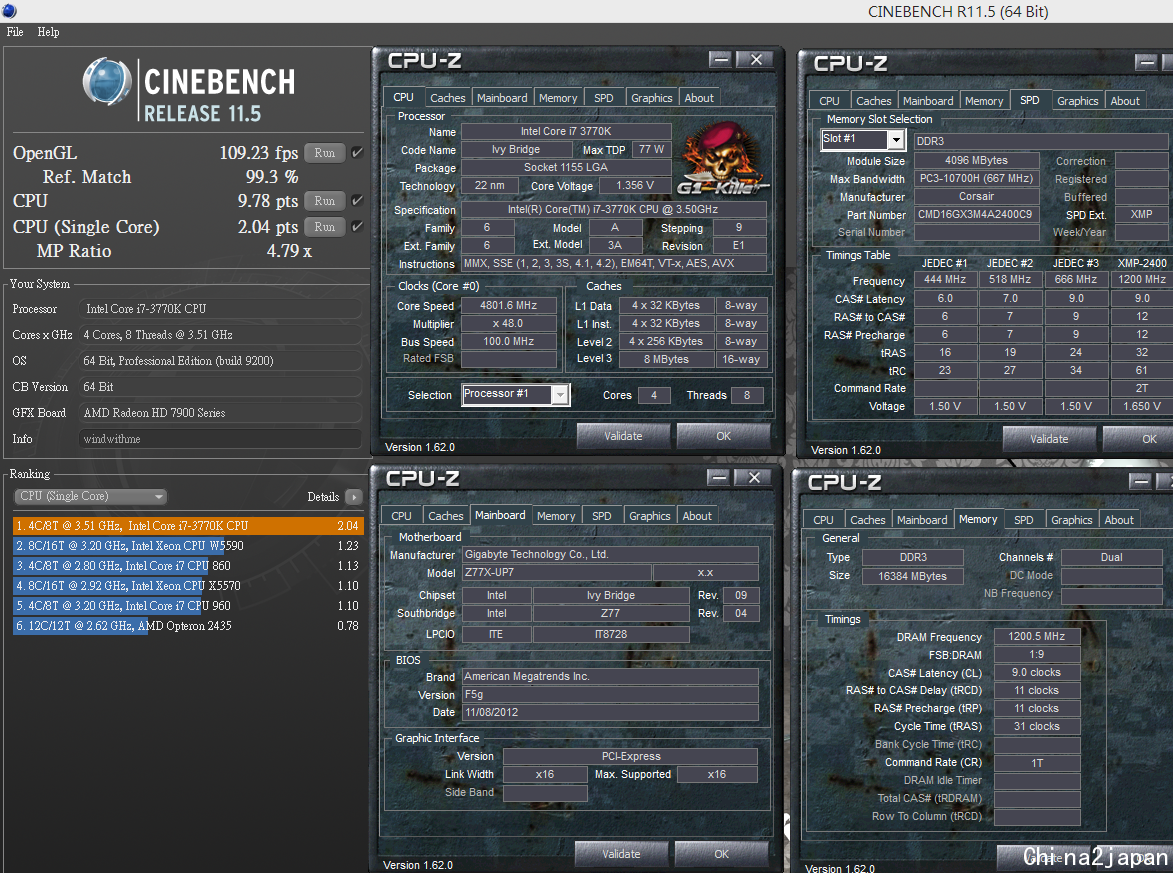Select ranking row AMD Opteron 2435
Viewport: 1173px width, 873px height.
pyautogui.click(x=188, y=626)
